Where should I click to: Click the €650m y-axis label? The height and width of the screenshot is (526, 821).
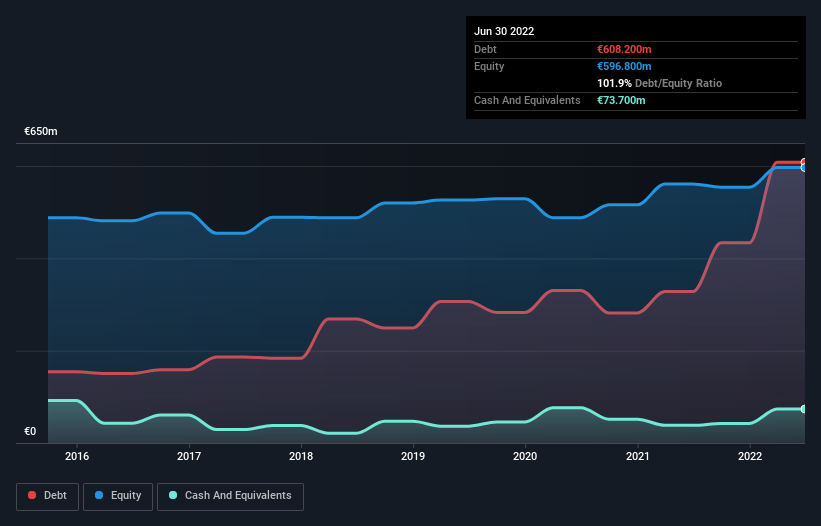[x=41, y=131]
